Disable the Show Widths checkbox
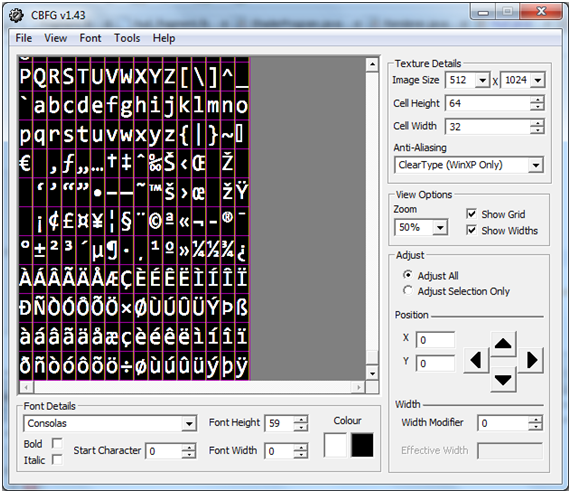571x493 pixels. point(471,230)
